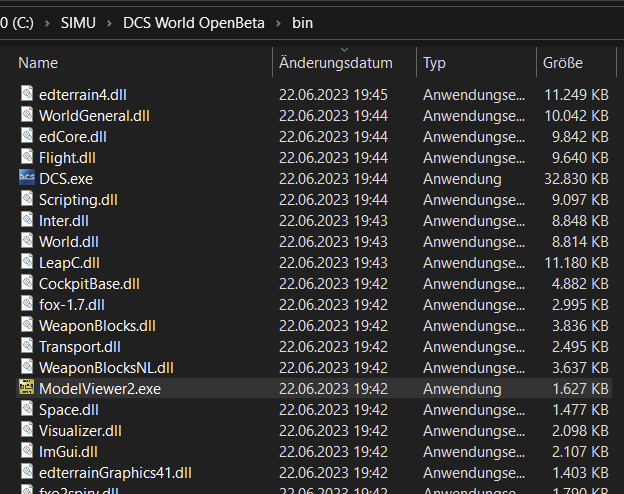
Task: Select file name Inter.dll
Action: point(64,221)
